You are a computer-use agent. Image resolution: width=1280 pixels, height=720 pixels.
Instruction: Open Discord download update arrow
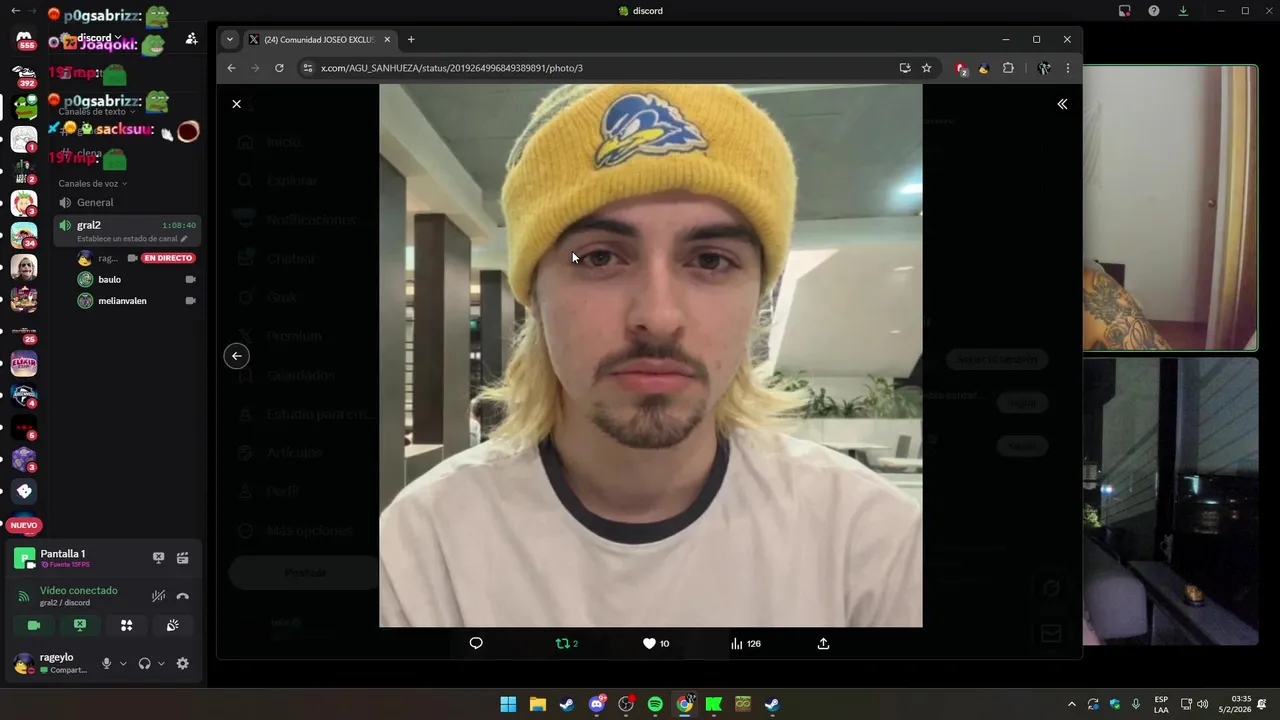click(1183, 11)
